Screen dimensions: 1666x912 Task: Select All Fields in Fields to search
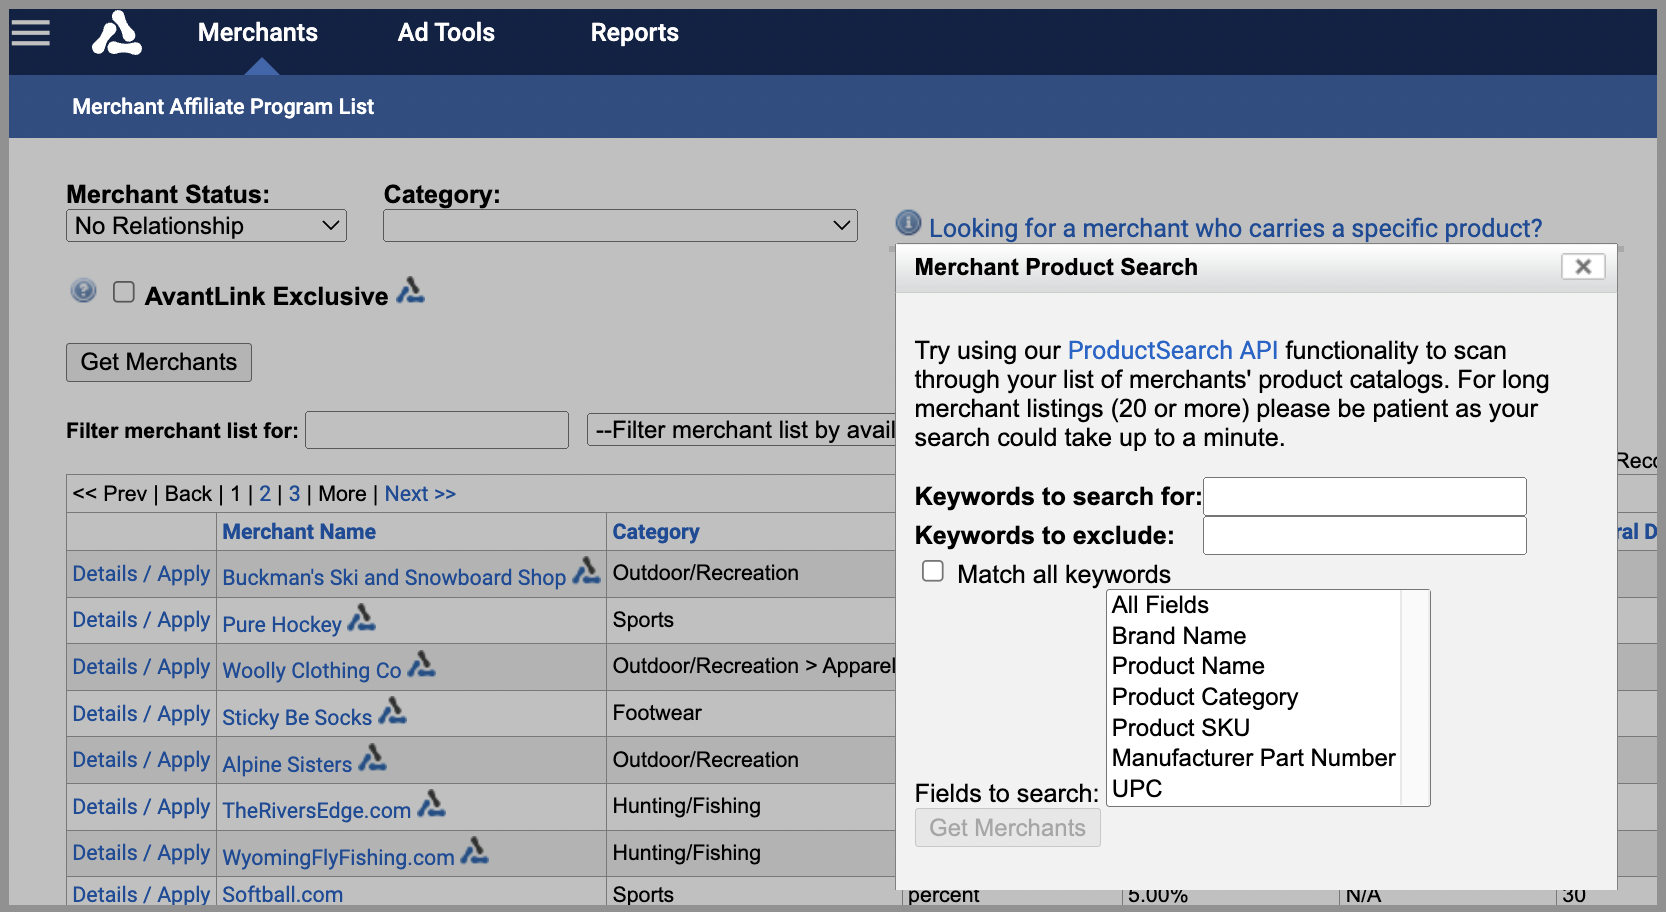coord(1255,605)
